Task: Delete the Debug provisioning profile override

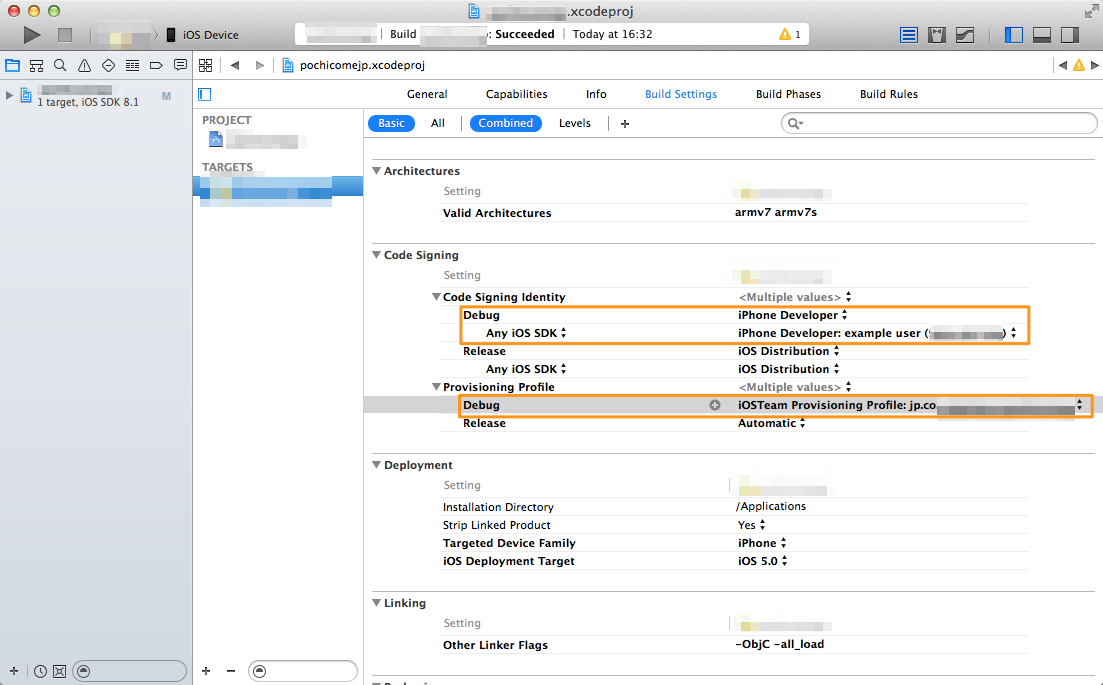Action: [x=714, y=405]
